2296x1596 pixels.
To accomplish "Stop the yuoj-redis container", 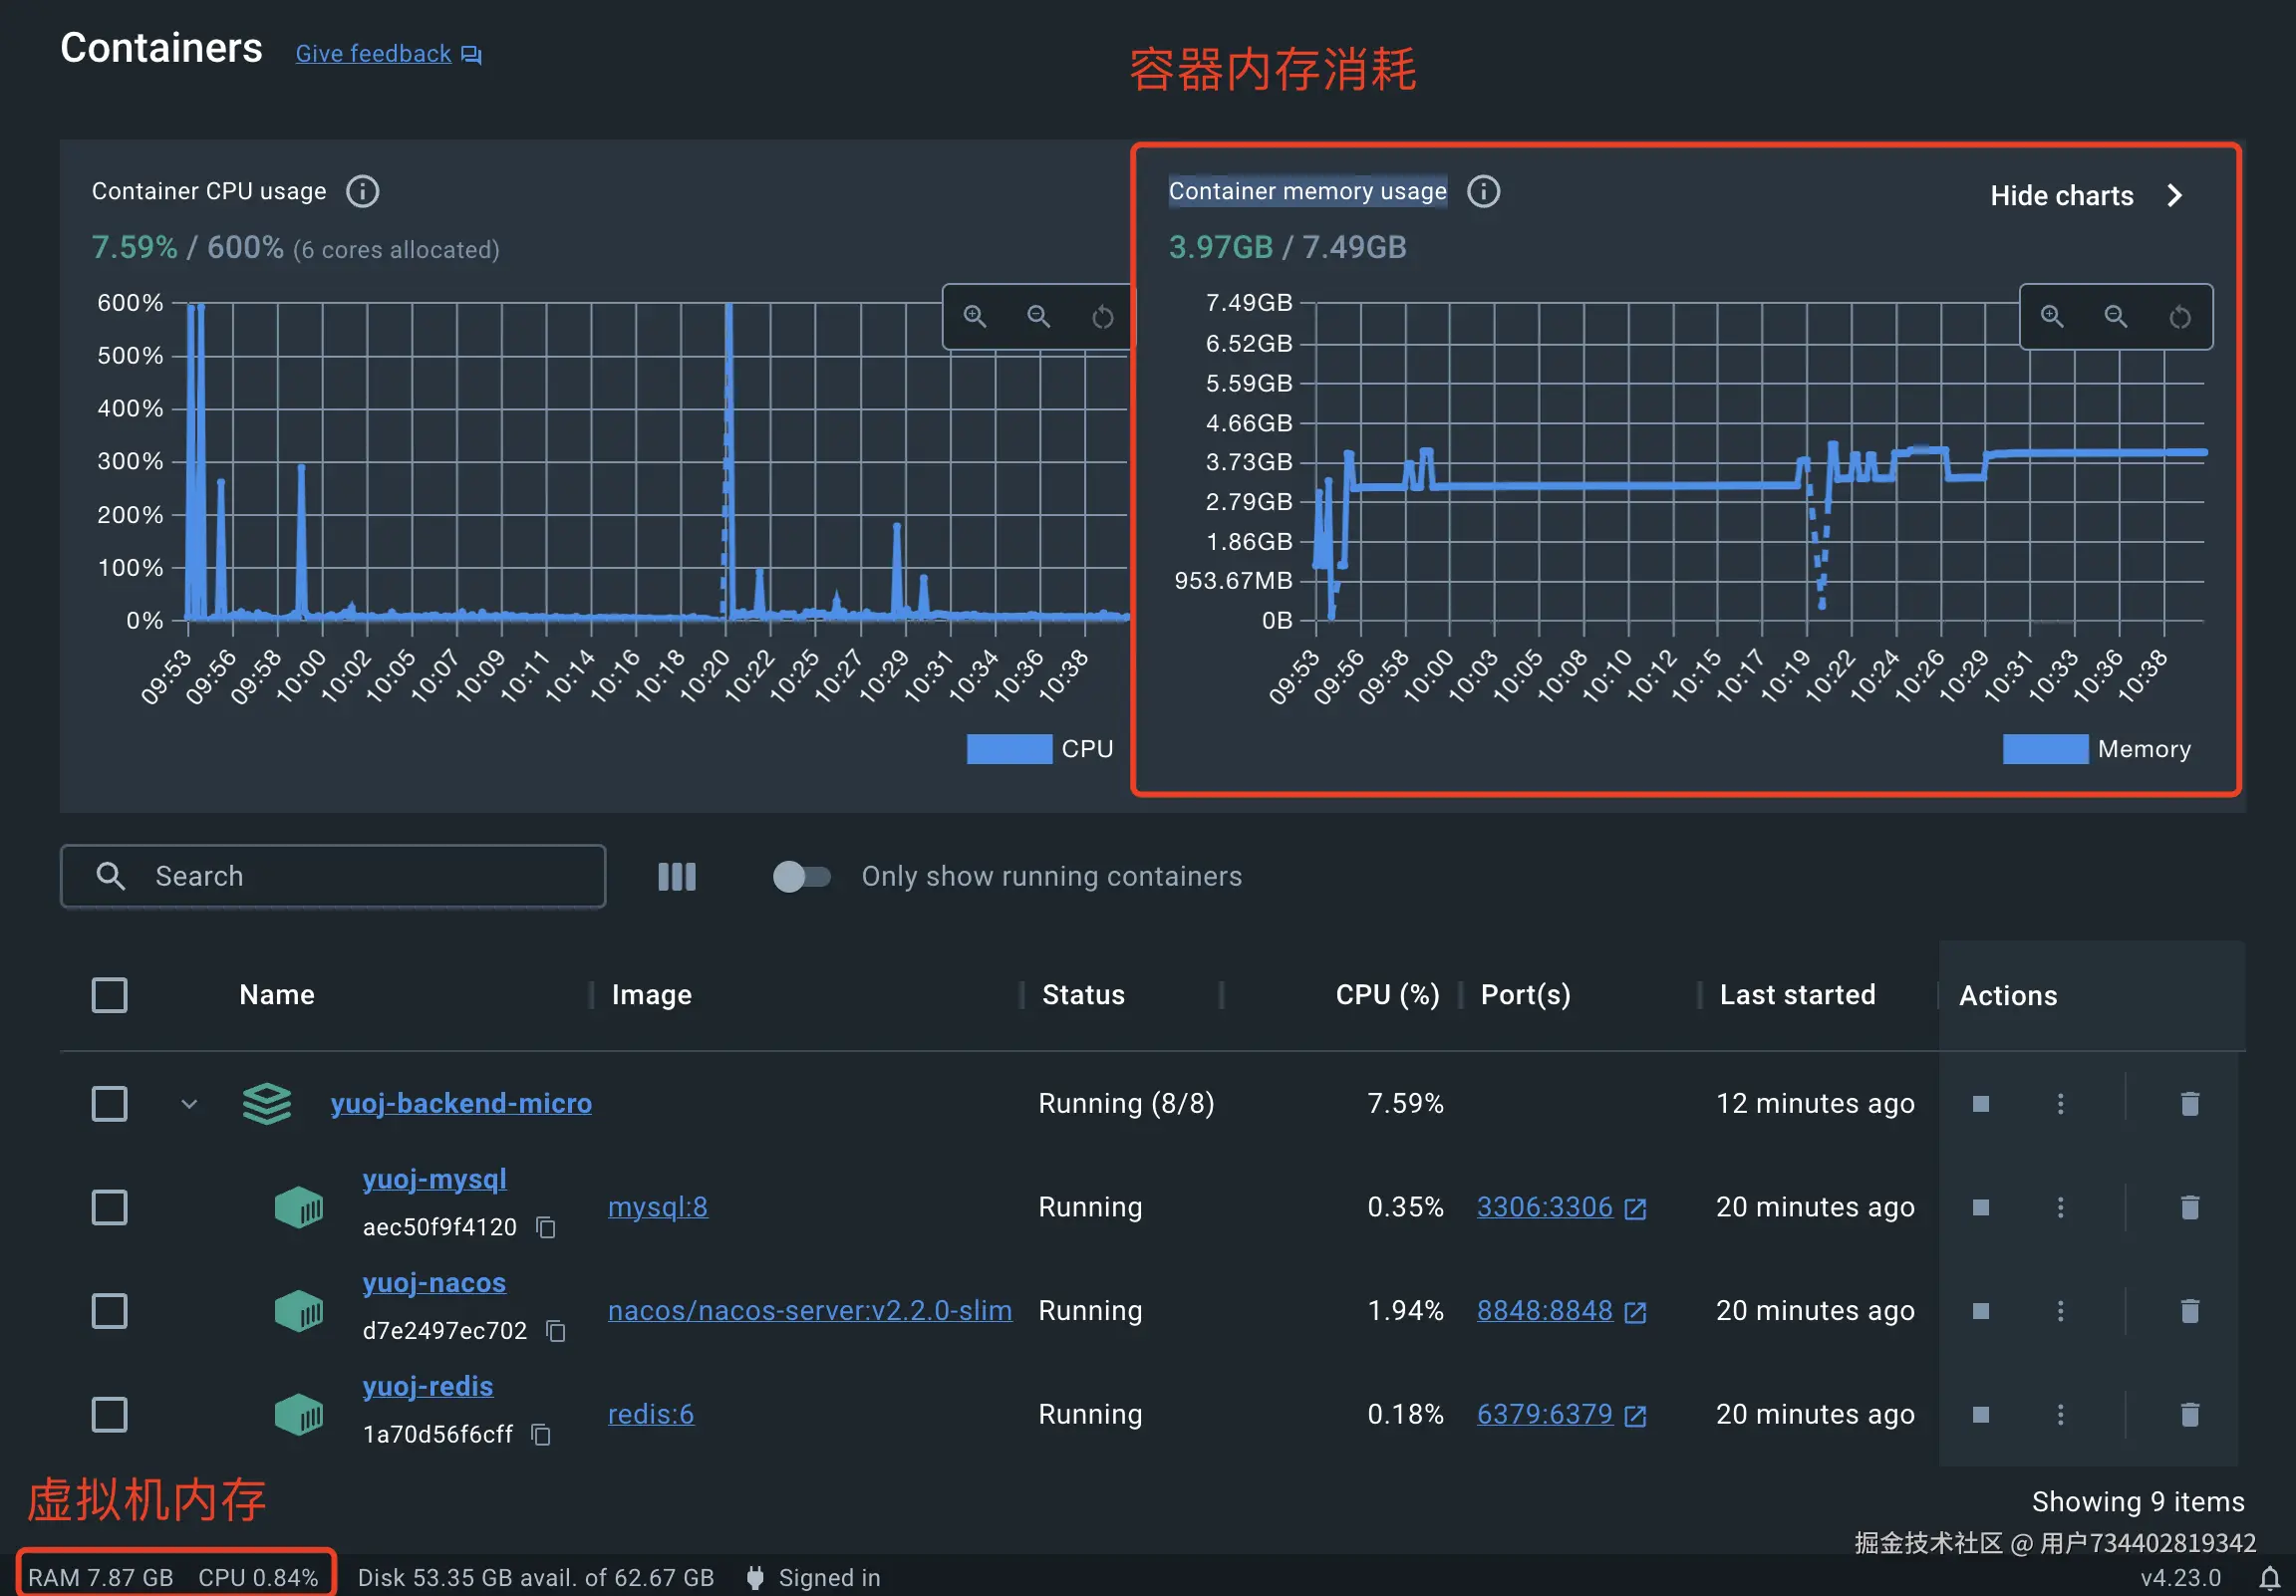I will [1980, 1415].
